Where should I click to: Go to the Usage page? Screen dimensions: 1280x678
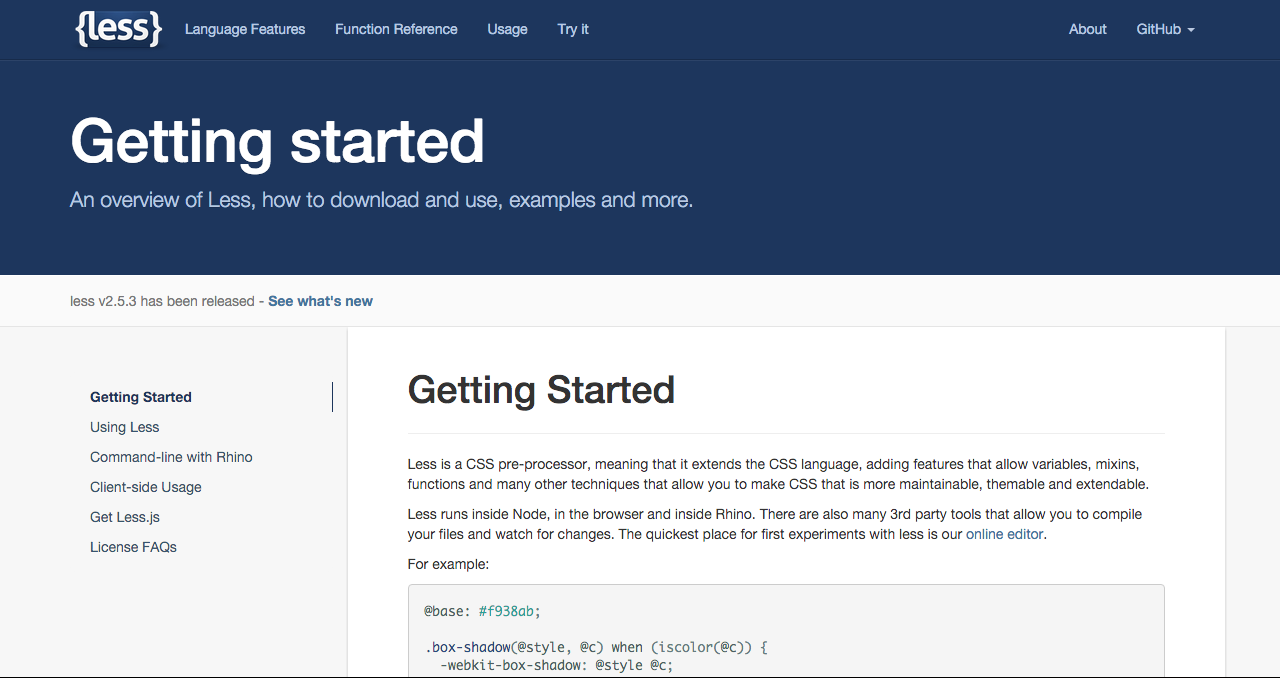click(507, 29)
